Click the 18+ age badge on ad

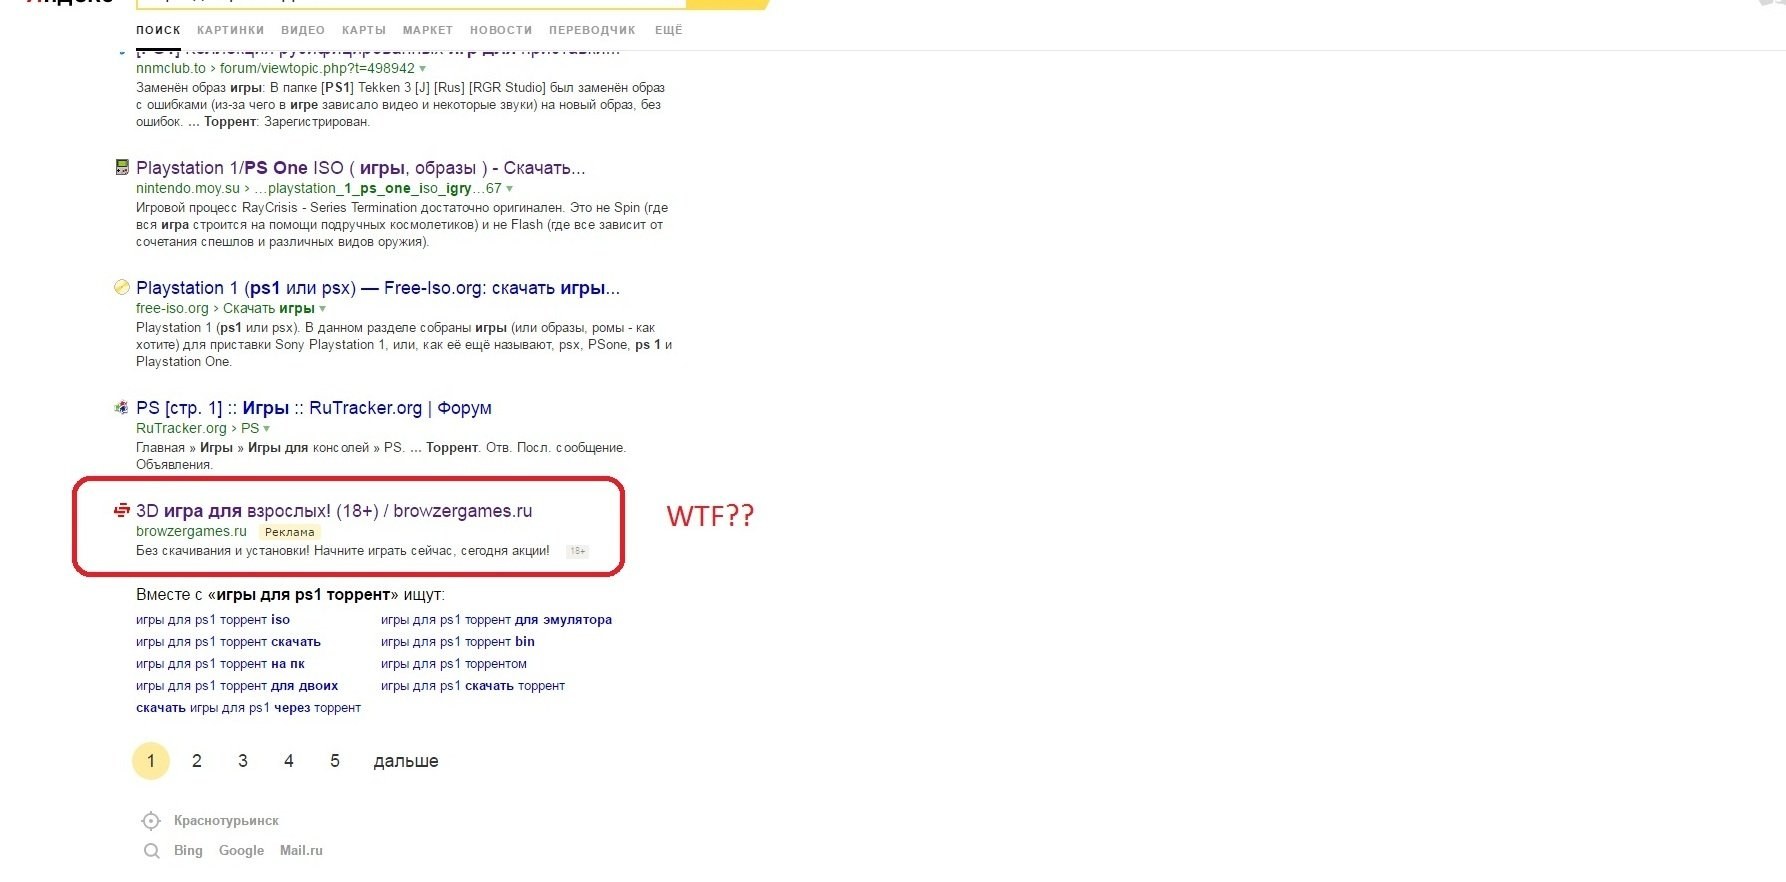tap(578, 551)
